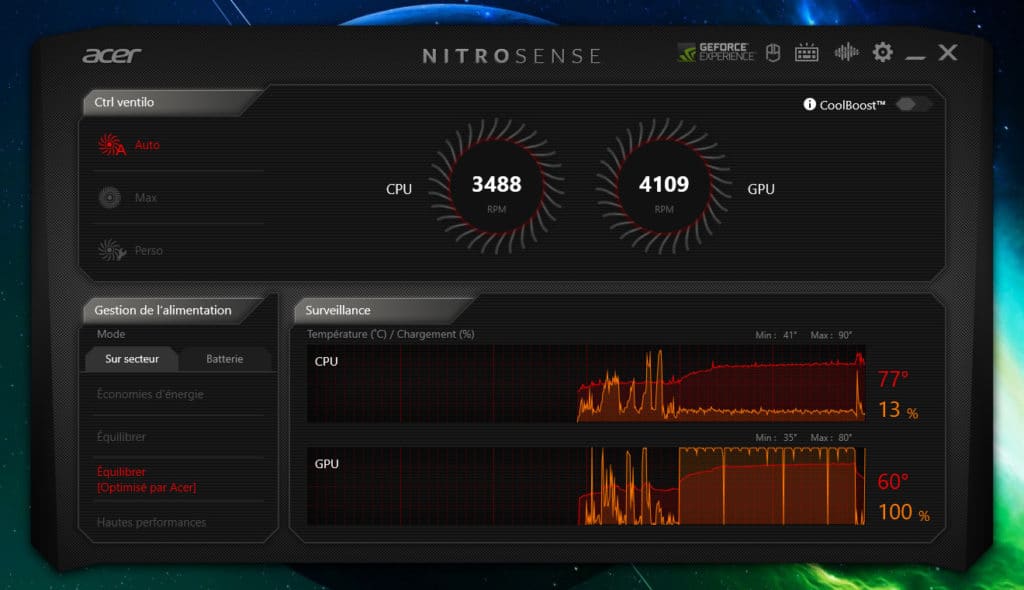Image resolution: width=1024 pixels, height=590 pixels.
Task: Click the CPU temperature load graph
Action: [586, 384]
